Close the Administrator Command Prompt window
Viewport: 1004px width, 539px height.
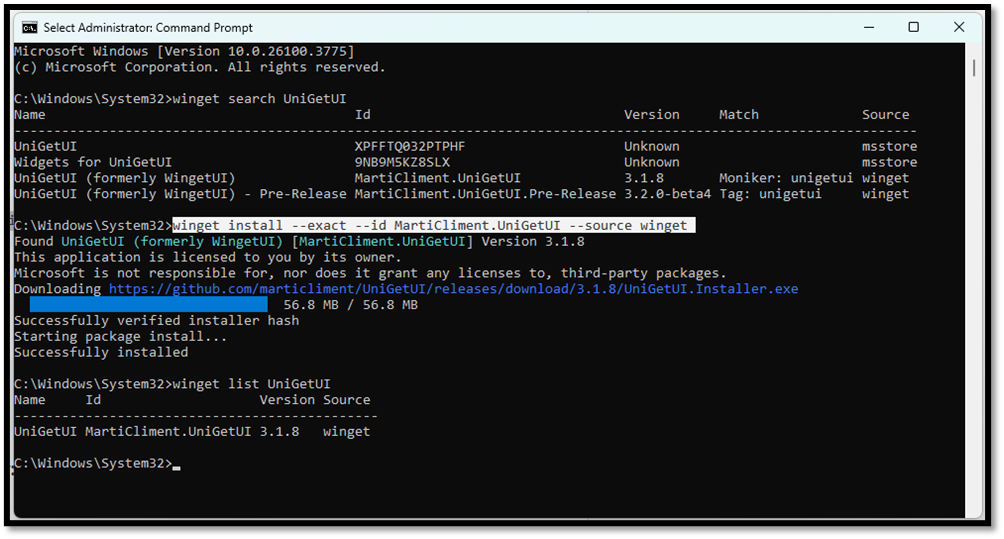coord(959,27)
